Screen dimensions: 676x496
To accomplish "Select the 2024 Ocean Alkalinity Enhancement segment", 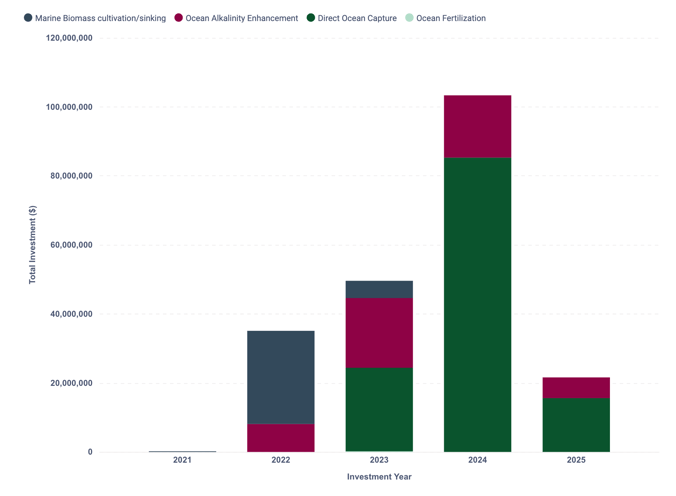I will pos(477,126).
